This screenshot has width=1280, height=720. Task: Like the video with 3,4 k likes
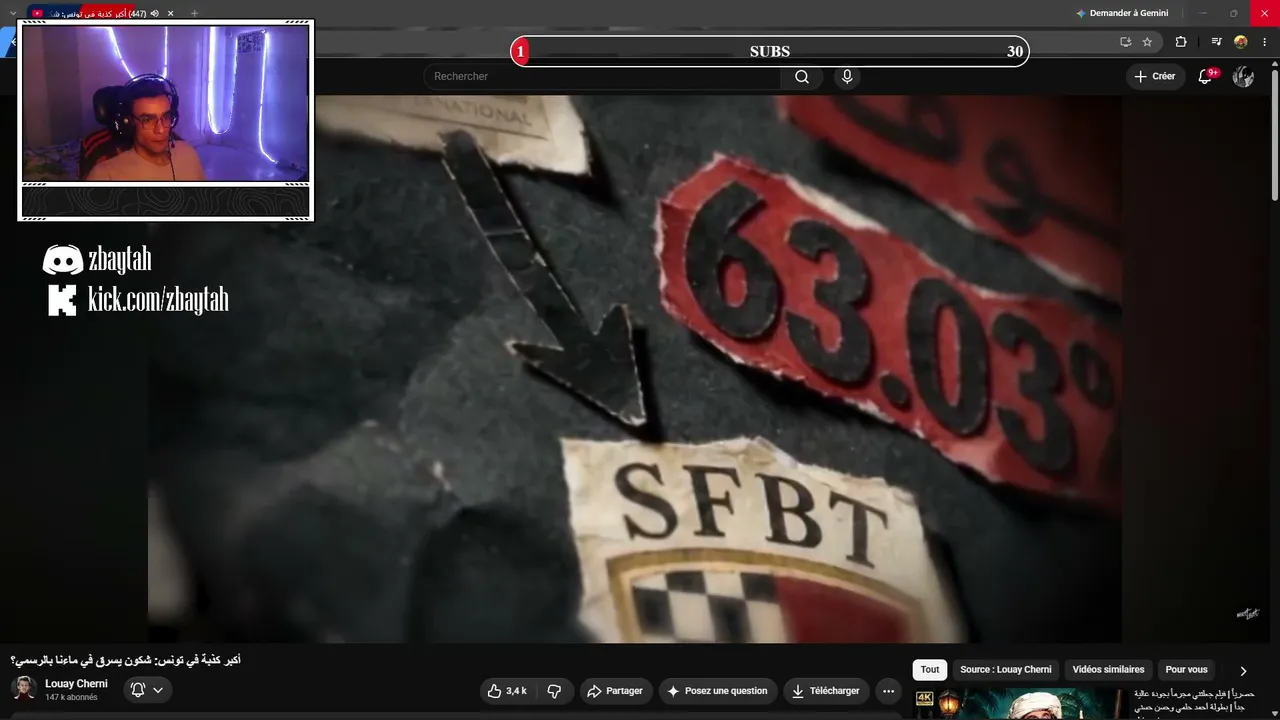507,691
